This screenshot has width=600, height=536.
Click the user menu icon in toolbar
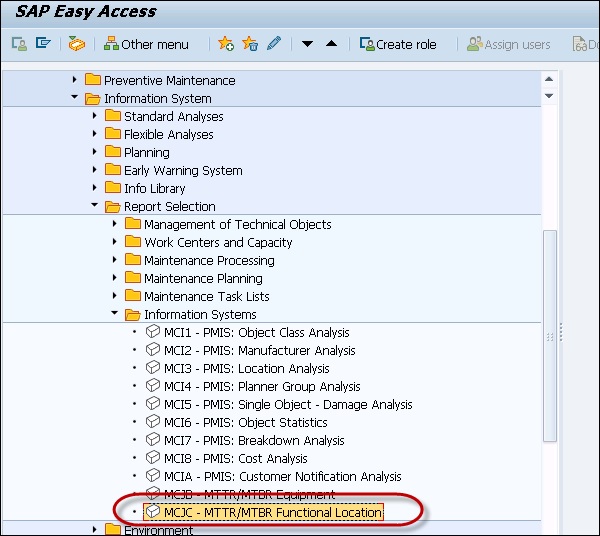point(19,44)
